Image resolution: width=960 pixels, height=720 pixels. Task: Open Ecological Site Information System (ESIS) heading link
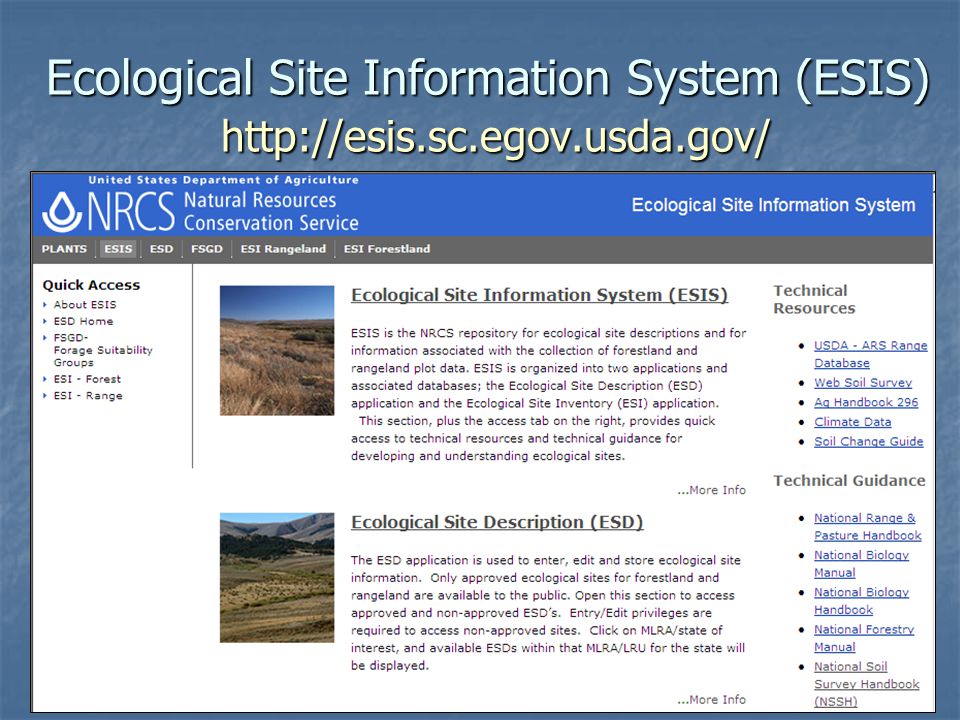pos(539,295)
